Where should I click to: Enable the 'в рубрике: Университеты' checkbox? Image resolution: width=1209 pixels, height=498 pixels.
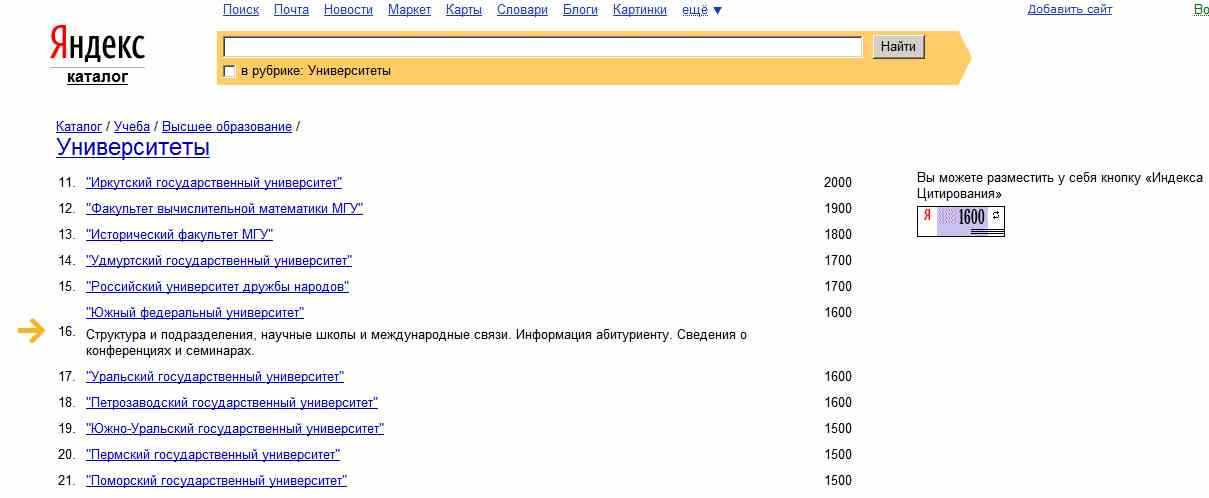pyautogui.click(x=229, y=72)
